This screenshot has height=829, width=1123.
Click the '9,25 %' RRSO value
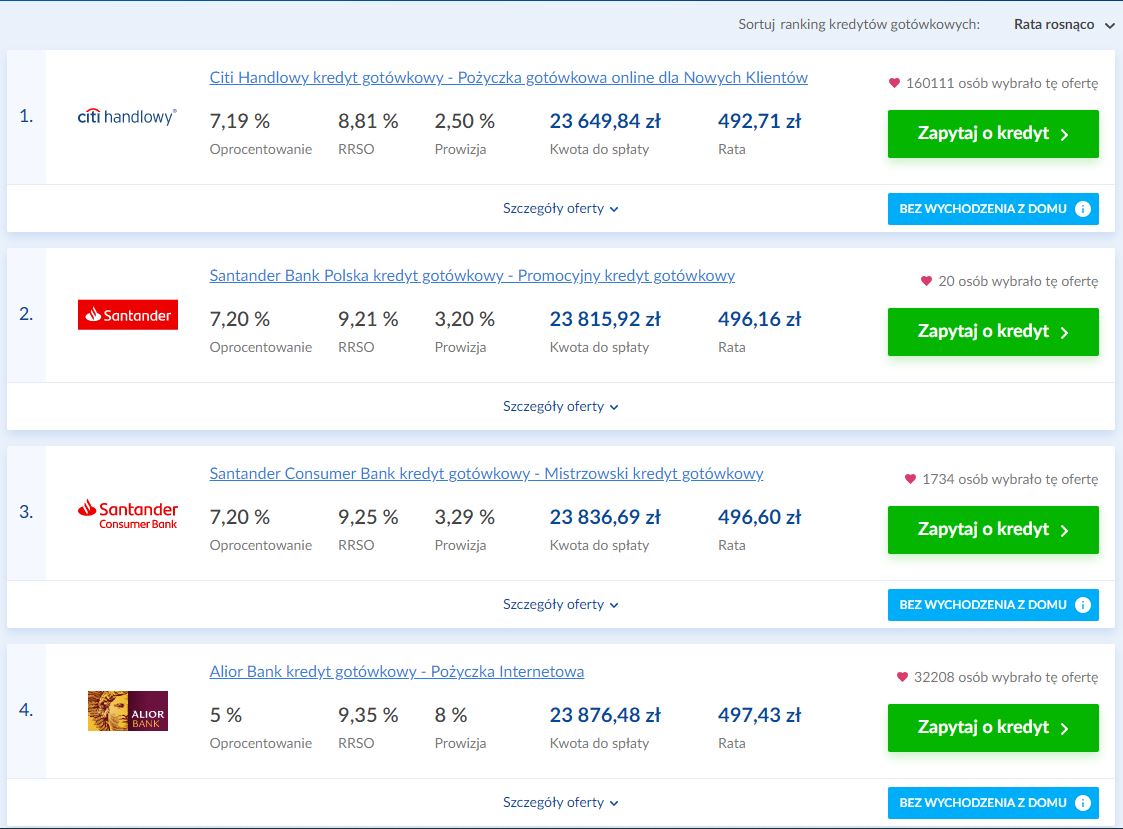point(368,517)
